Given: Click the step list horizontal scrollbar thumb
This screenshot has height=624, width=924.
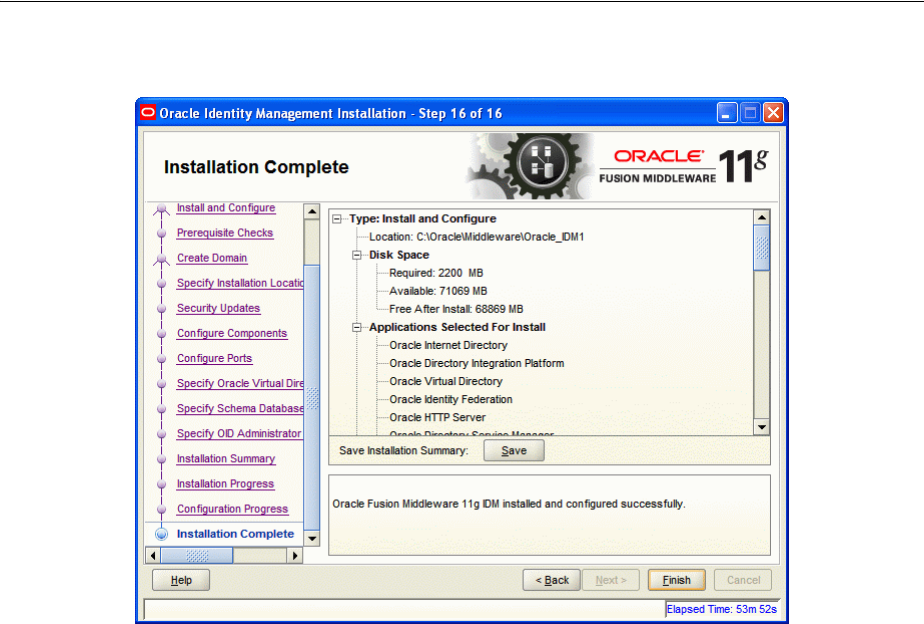Looking at the screenshot, I should point(197,556).
